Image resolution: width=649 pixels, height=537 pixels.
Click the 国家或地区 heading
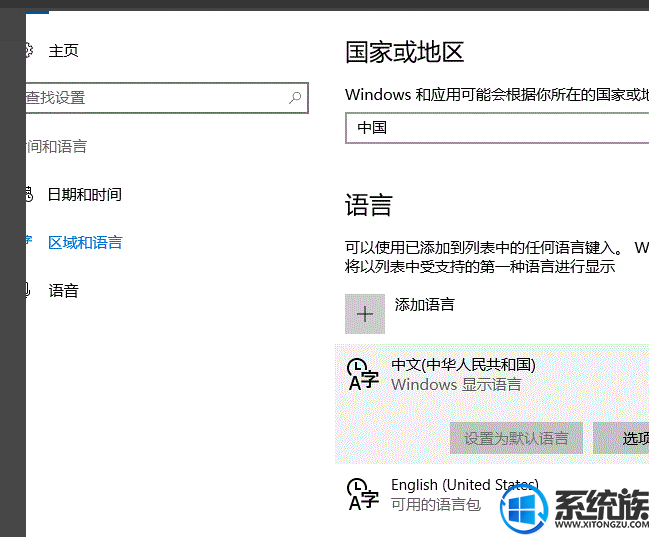click(x=404, y=52)
